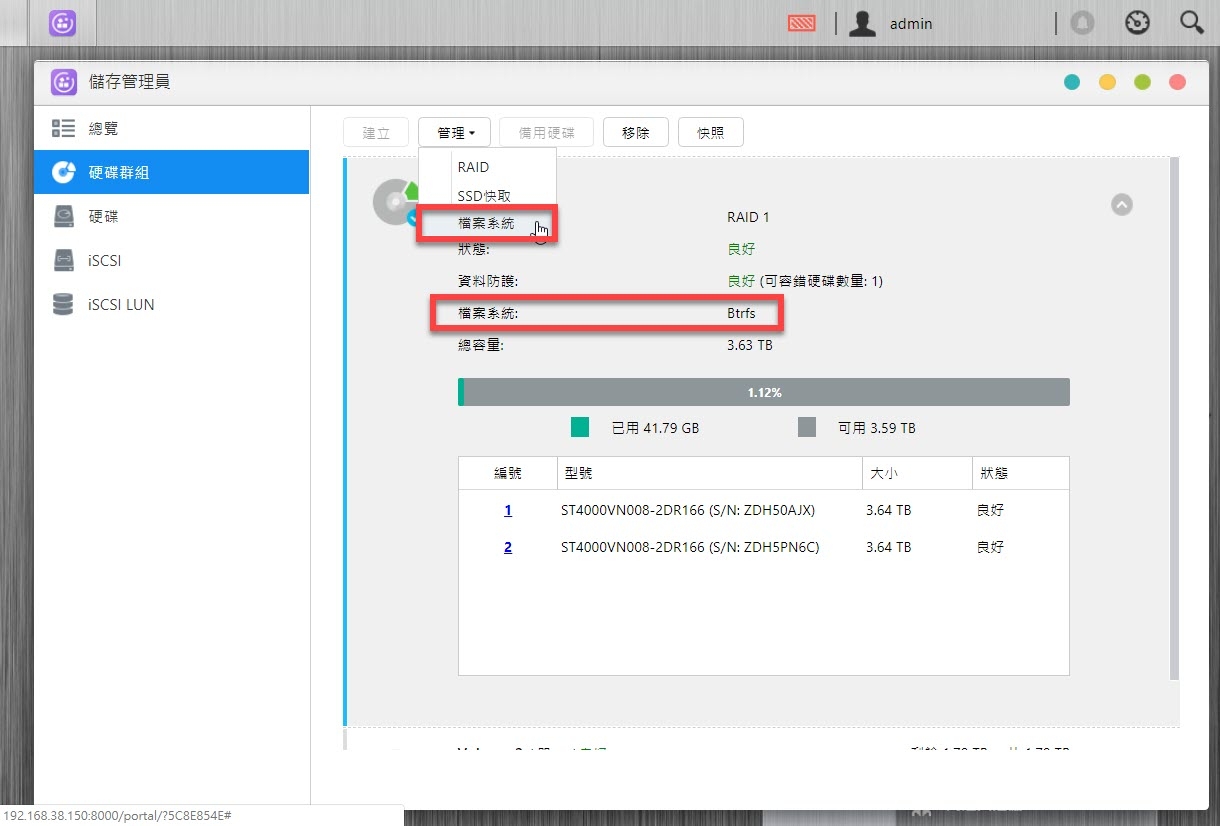Open the notifications bell icon
1220x826 pixels.
[1082, 23]
